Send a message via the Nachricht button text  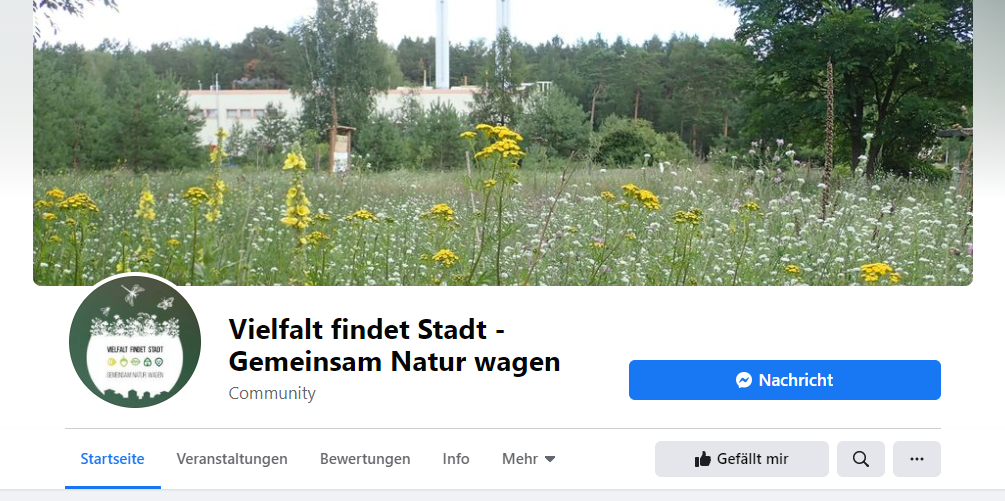[x=795, y=380]
